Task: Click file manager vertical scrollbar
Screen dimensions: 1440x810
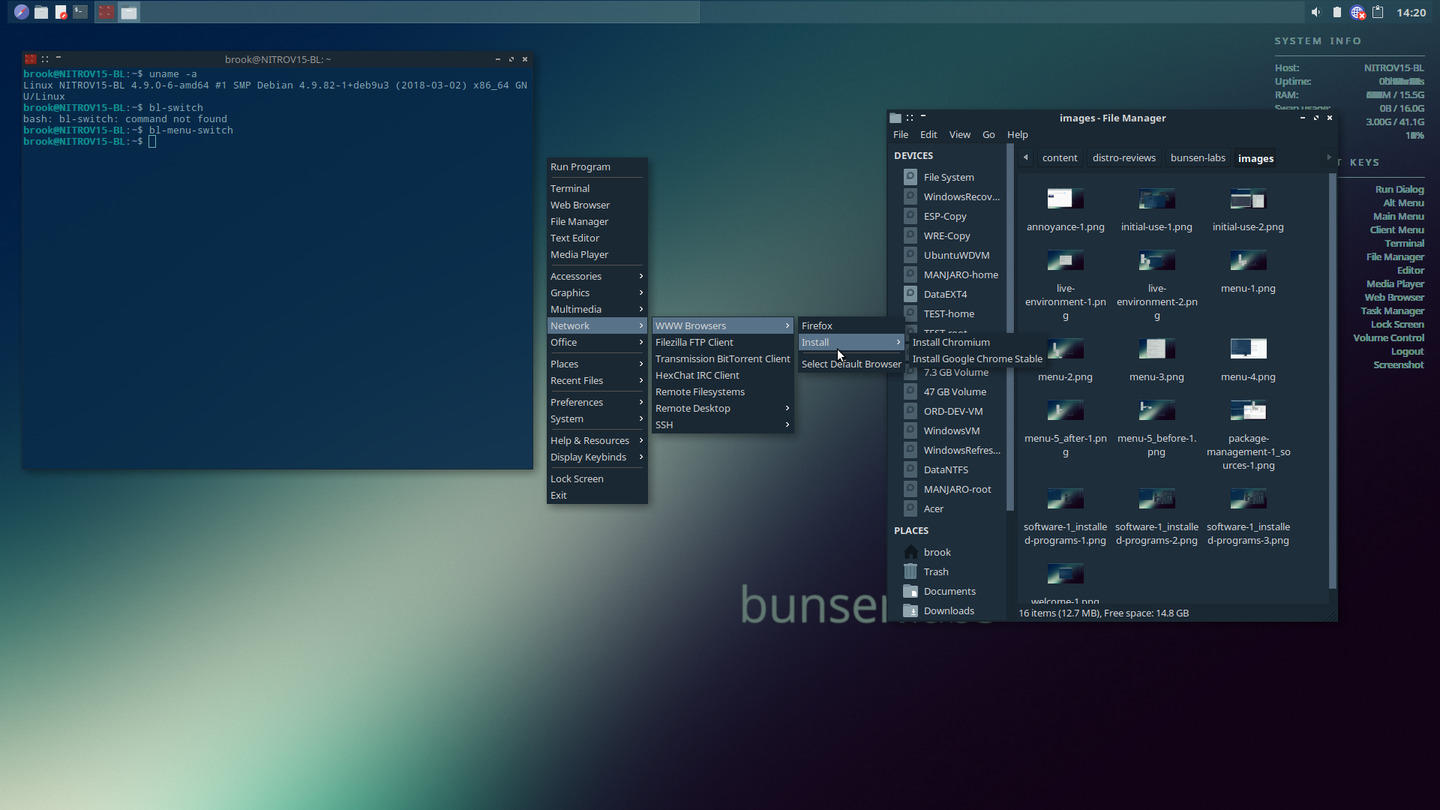Action: [1333, 380]
